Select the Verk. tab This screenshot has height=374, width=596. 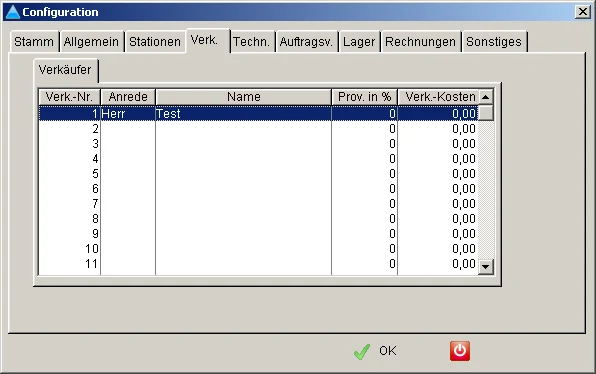click(x=208, y=40)
